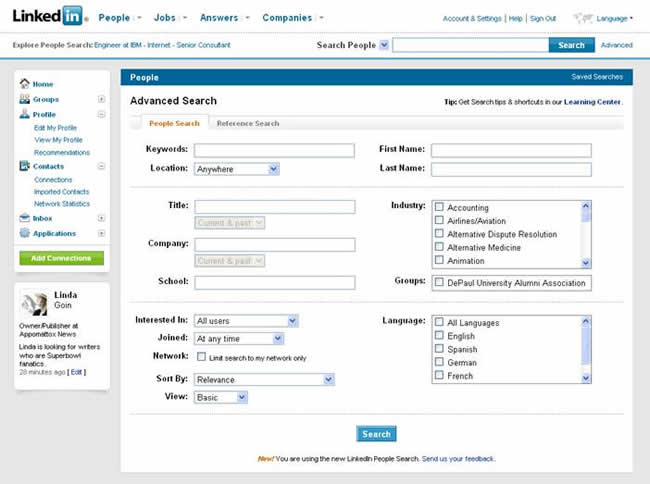
Task: Click the Sign Out link
Action: 543,18
